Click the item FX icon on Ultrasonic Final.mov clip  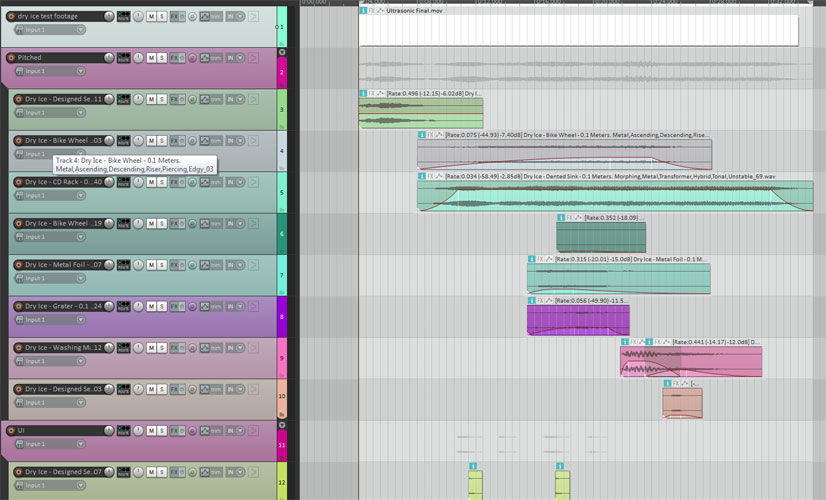(x=373, y=10)
